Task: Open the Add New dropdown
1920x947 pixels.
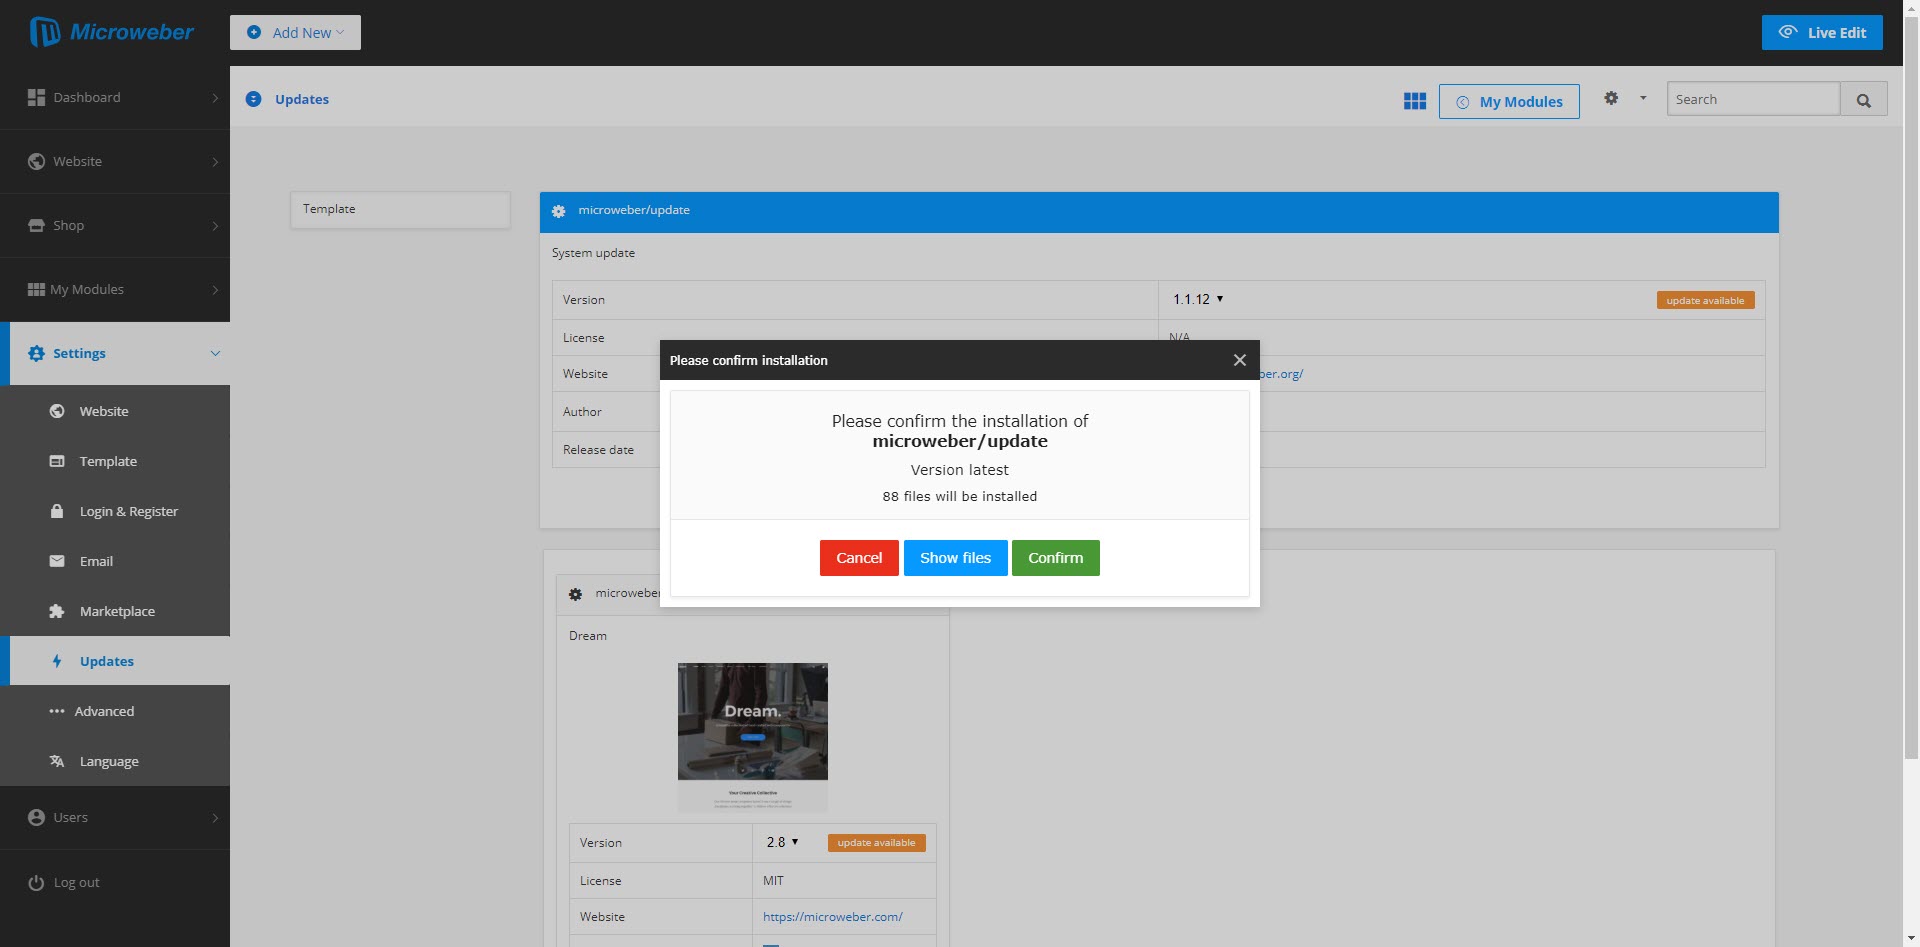Action: 295,32
